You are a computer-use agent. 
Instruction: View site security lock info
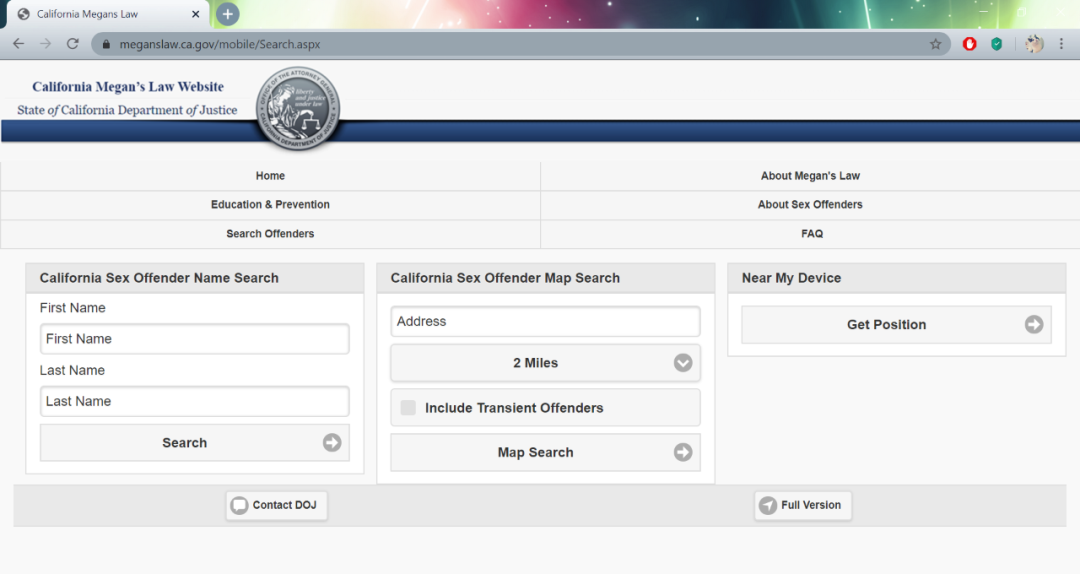[105, 44]
